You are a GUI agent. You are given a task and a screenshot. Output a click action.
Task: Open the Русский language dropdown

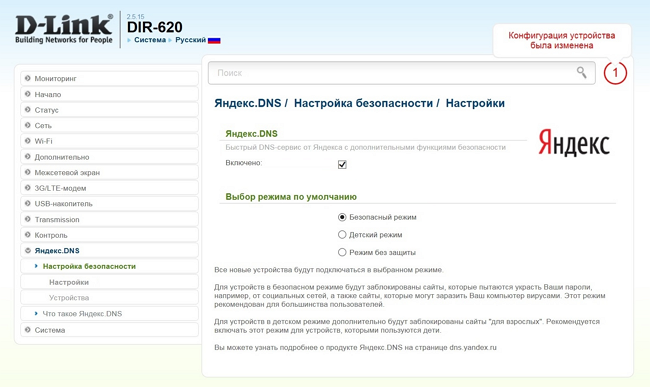coord(190,40)
